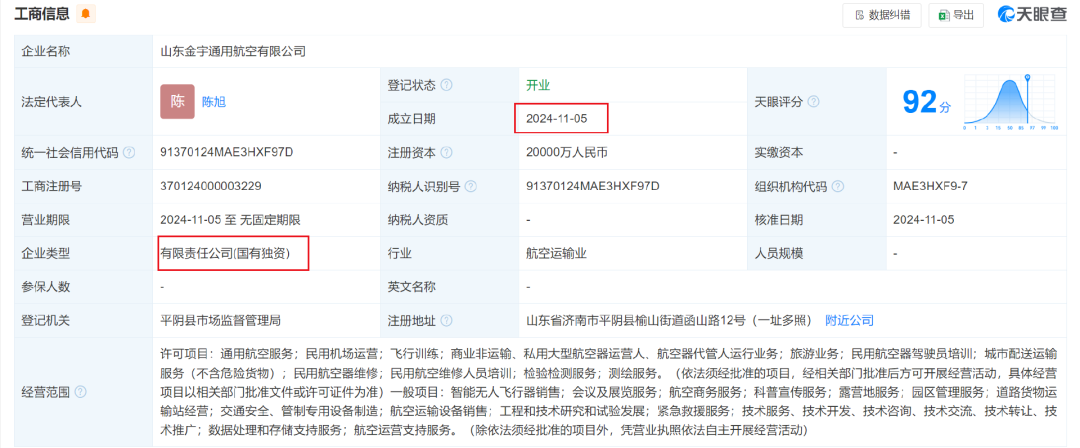
Task: Click the company name 山东金宇通用航空有限公司
Action: 233,51
